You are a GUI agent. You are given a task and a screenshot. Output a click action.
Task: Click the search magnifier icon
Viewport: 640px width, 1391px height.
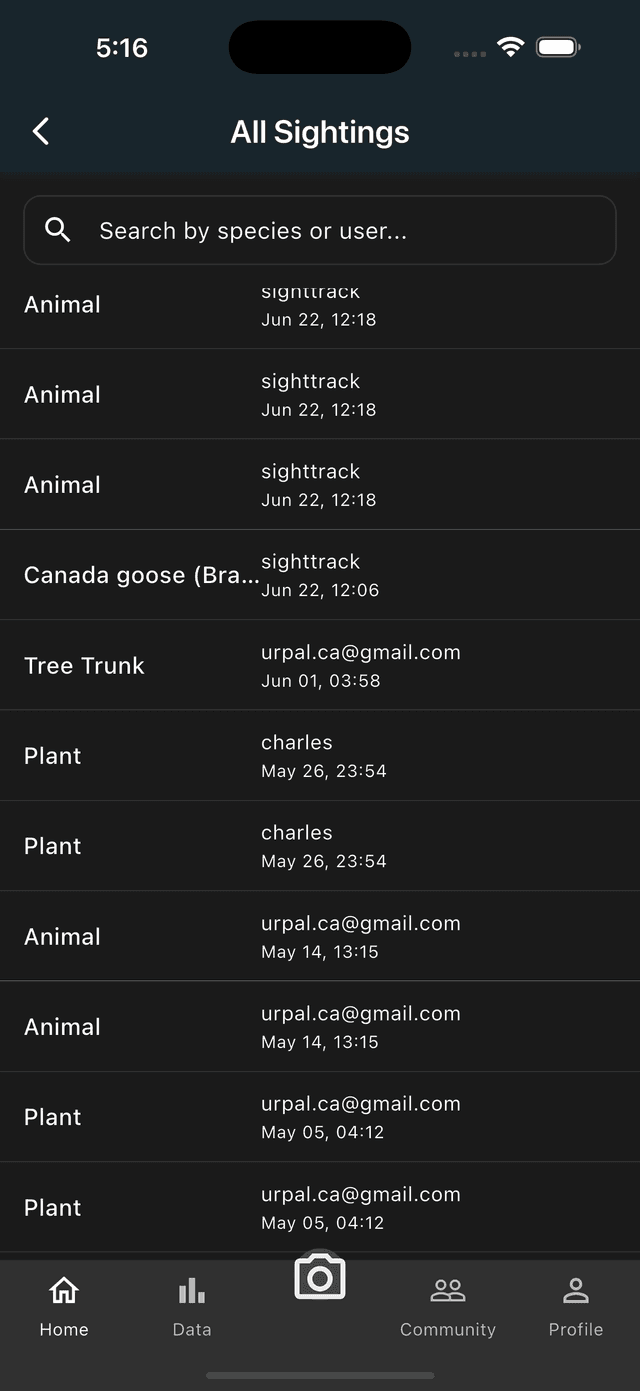pyautogui.click(x=58, y=230)
